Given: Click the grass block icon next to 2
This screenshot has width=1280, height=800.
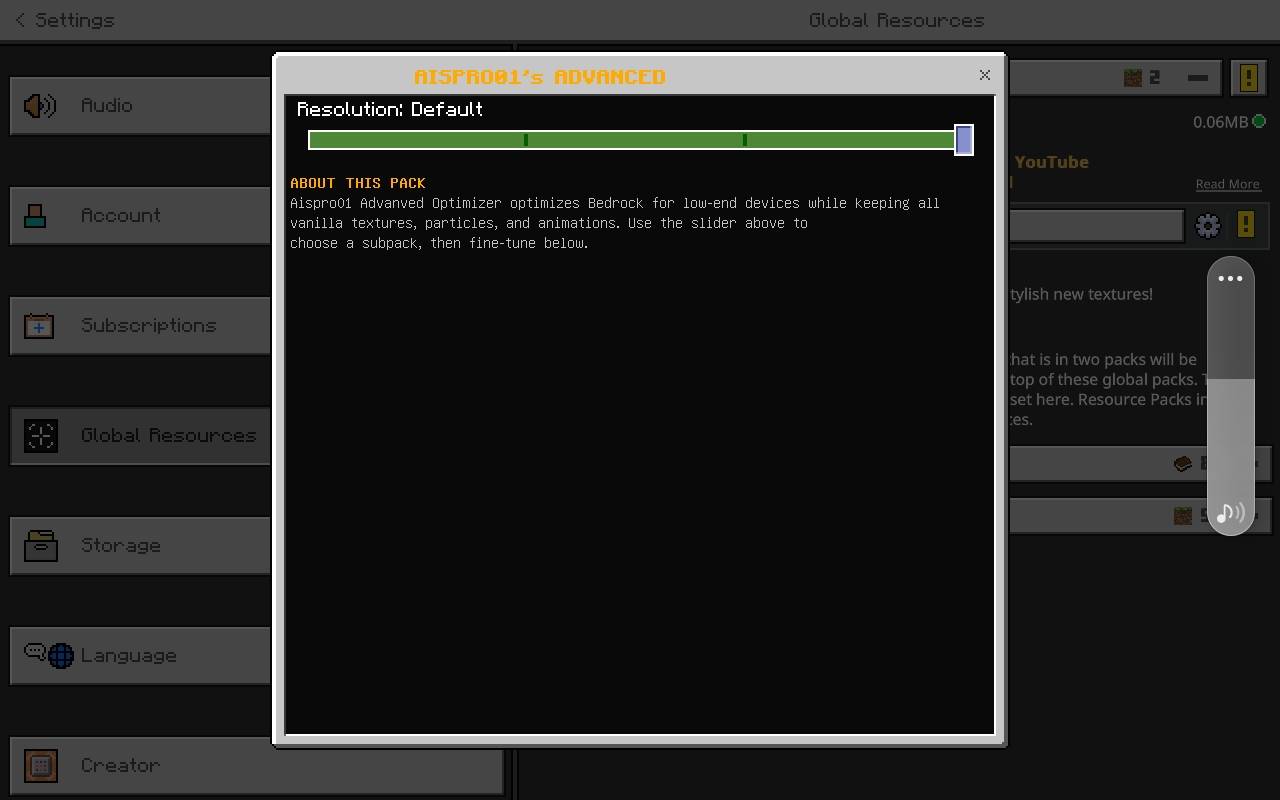Looking at the screenshot, I should coord(1133,77).
